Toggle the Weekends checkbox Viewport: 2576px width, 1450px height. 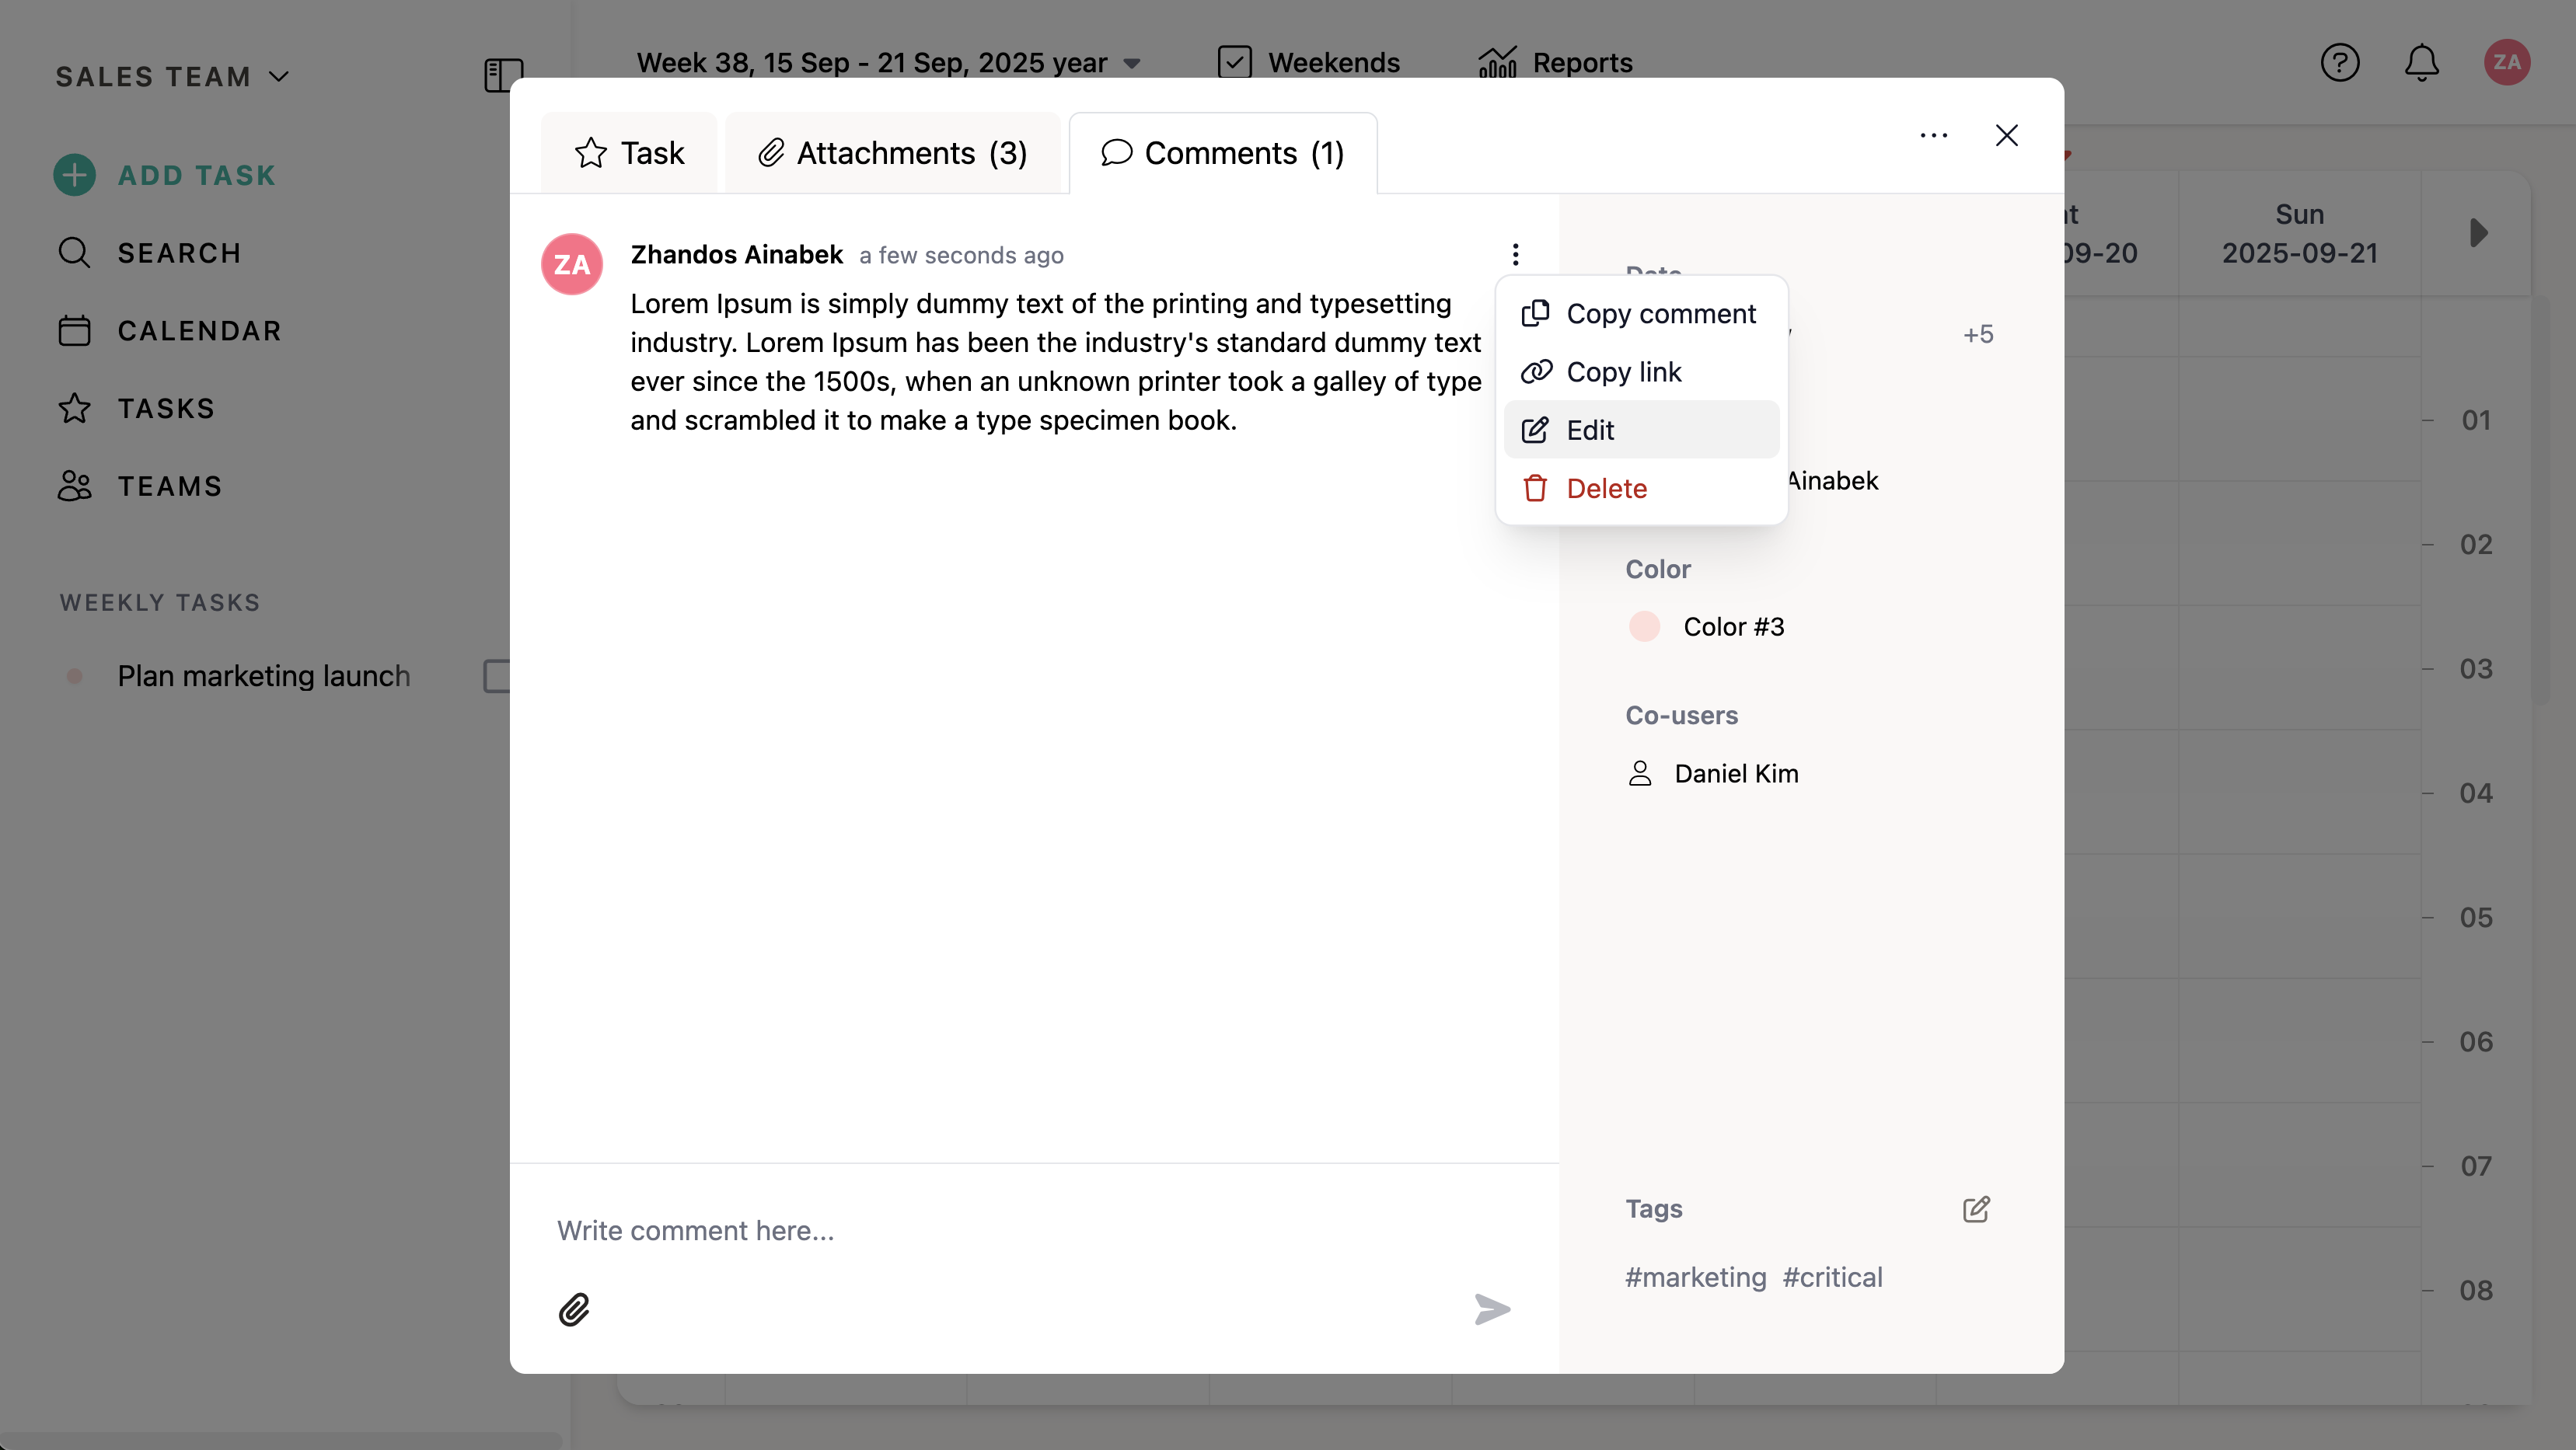click(1235, 62)
